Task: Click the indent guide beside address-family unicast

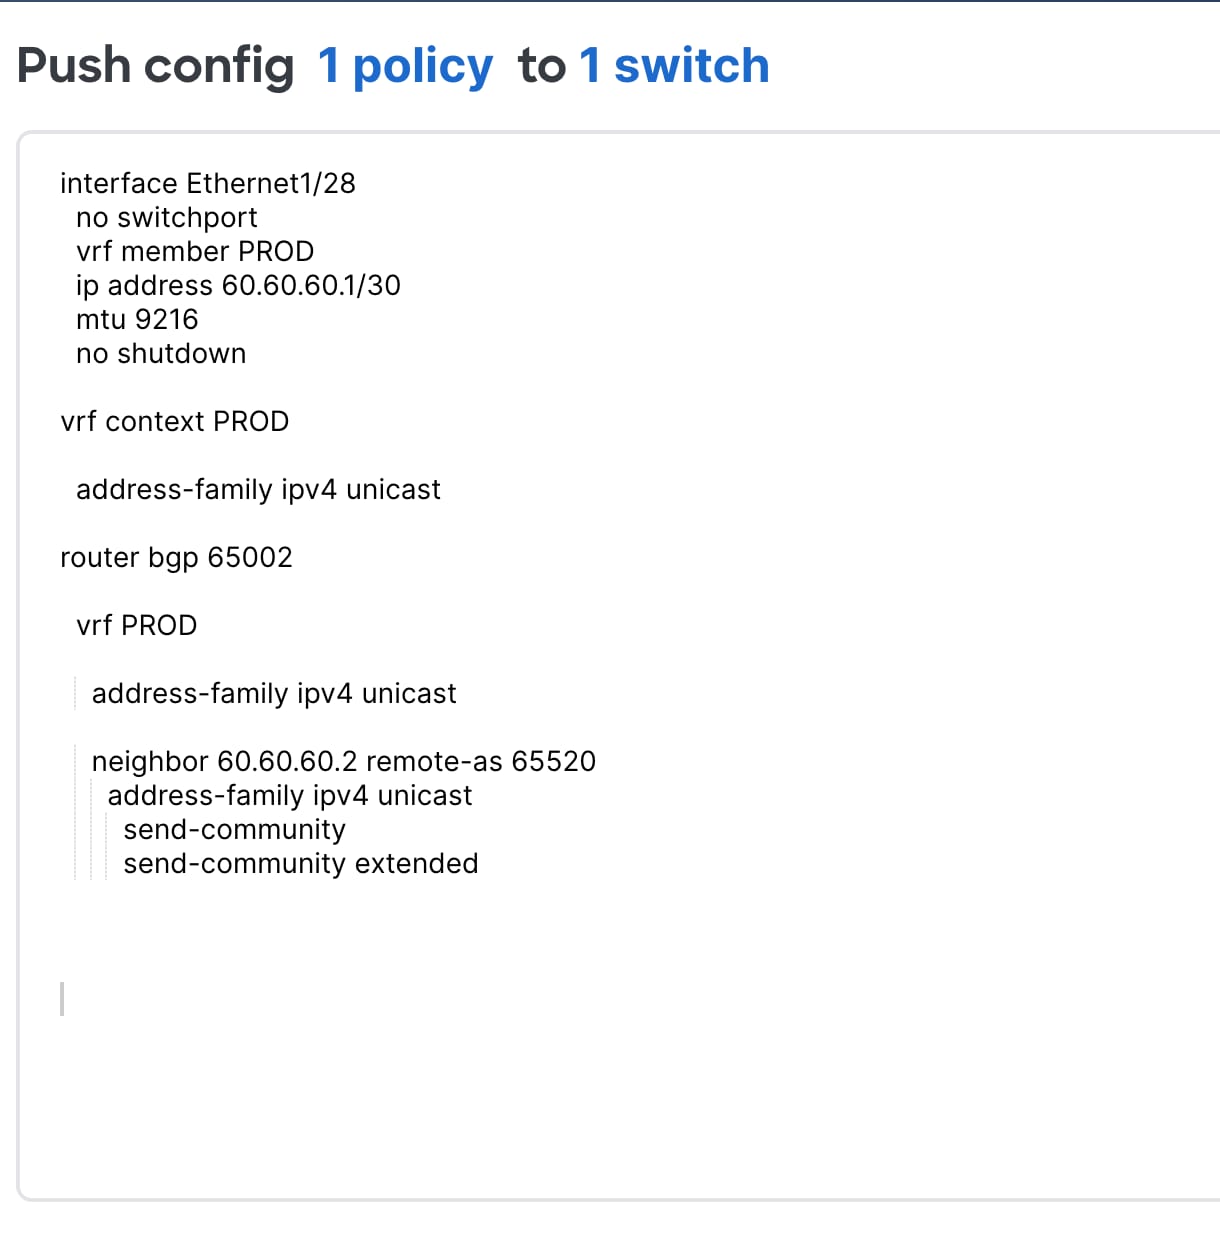Action: [x=76, y=693]
